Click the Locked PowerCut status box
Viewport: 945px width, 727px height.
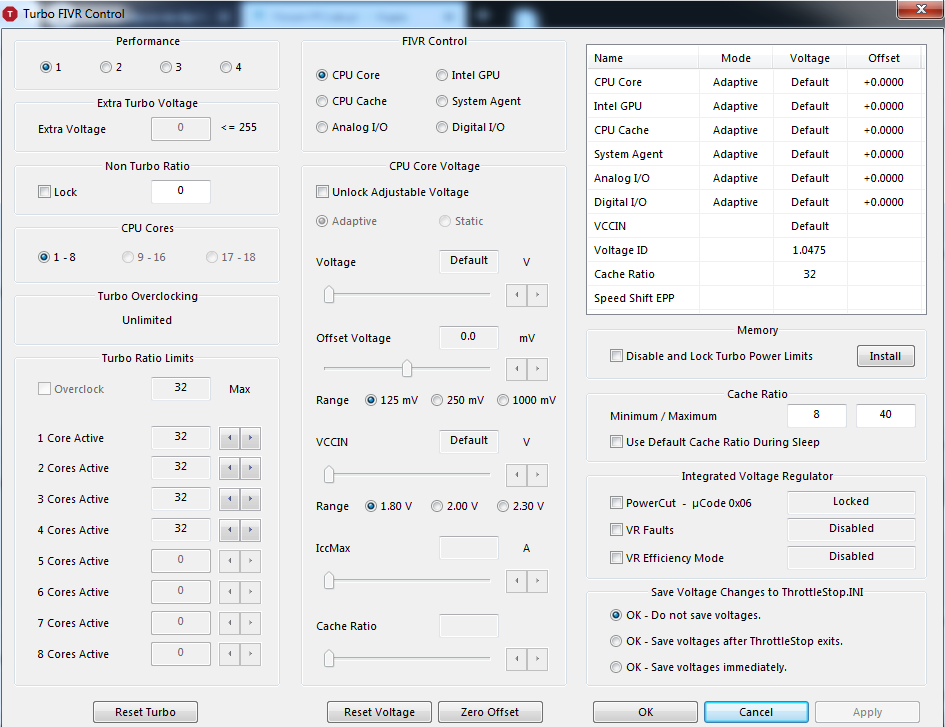coord(851,502)
